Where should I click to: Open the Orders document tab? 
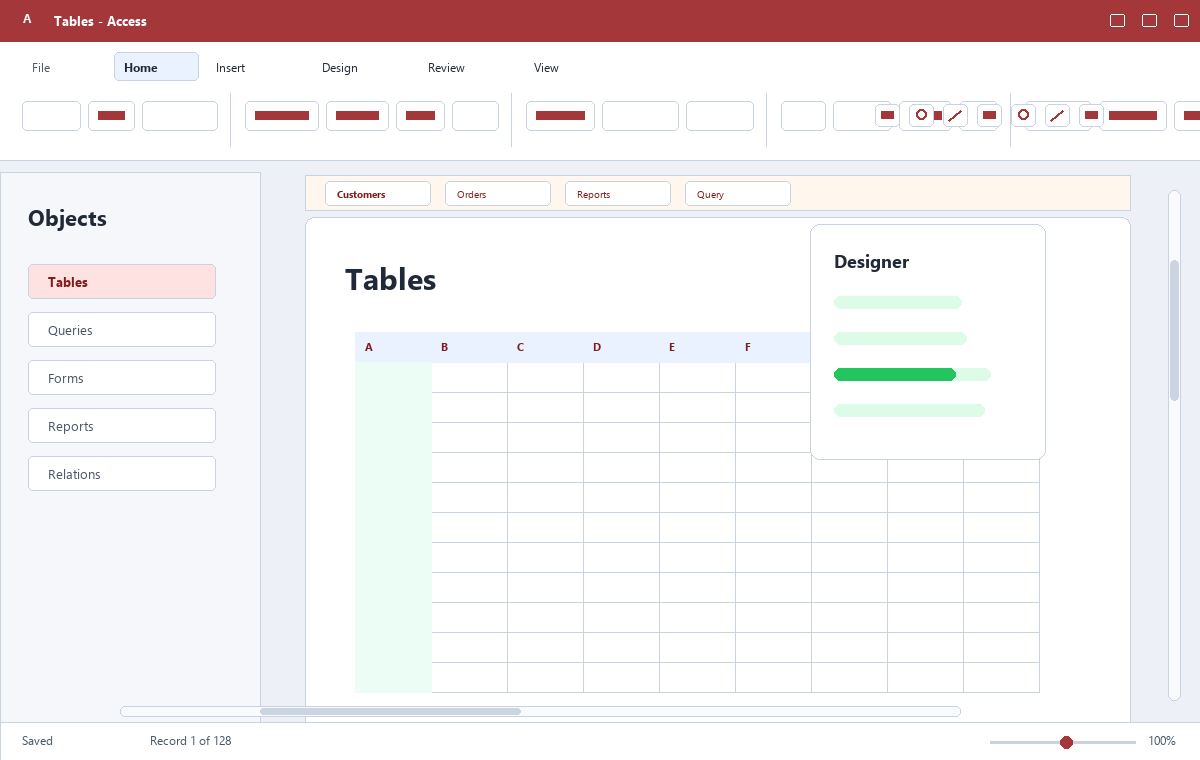click(x=498, y=194)
